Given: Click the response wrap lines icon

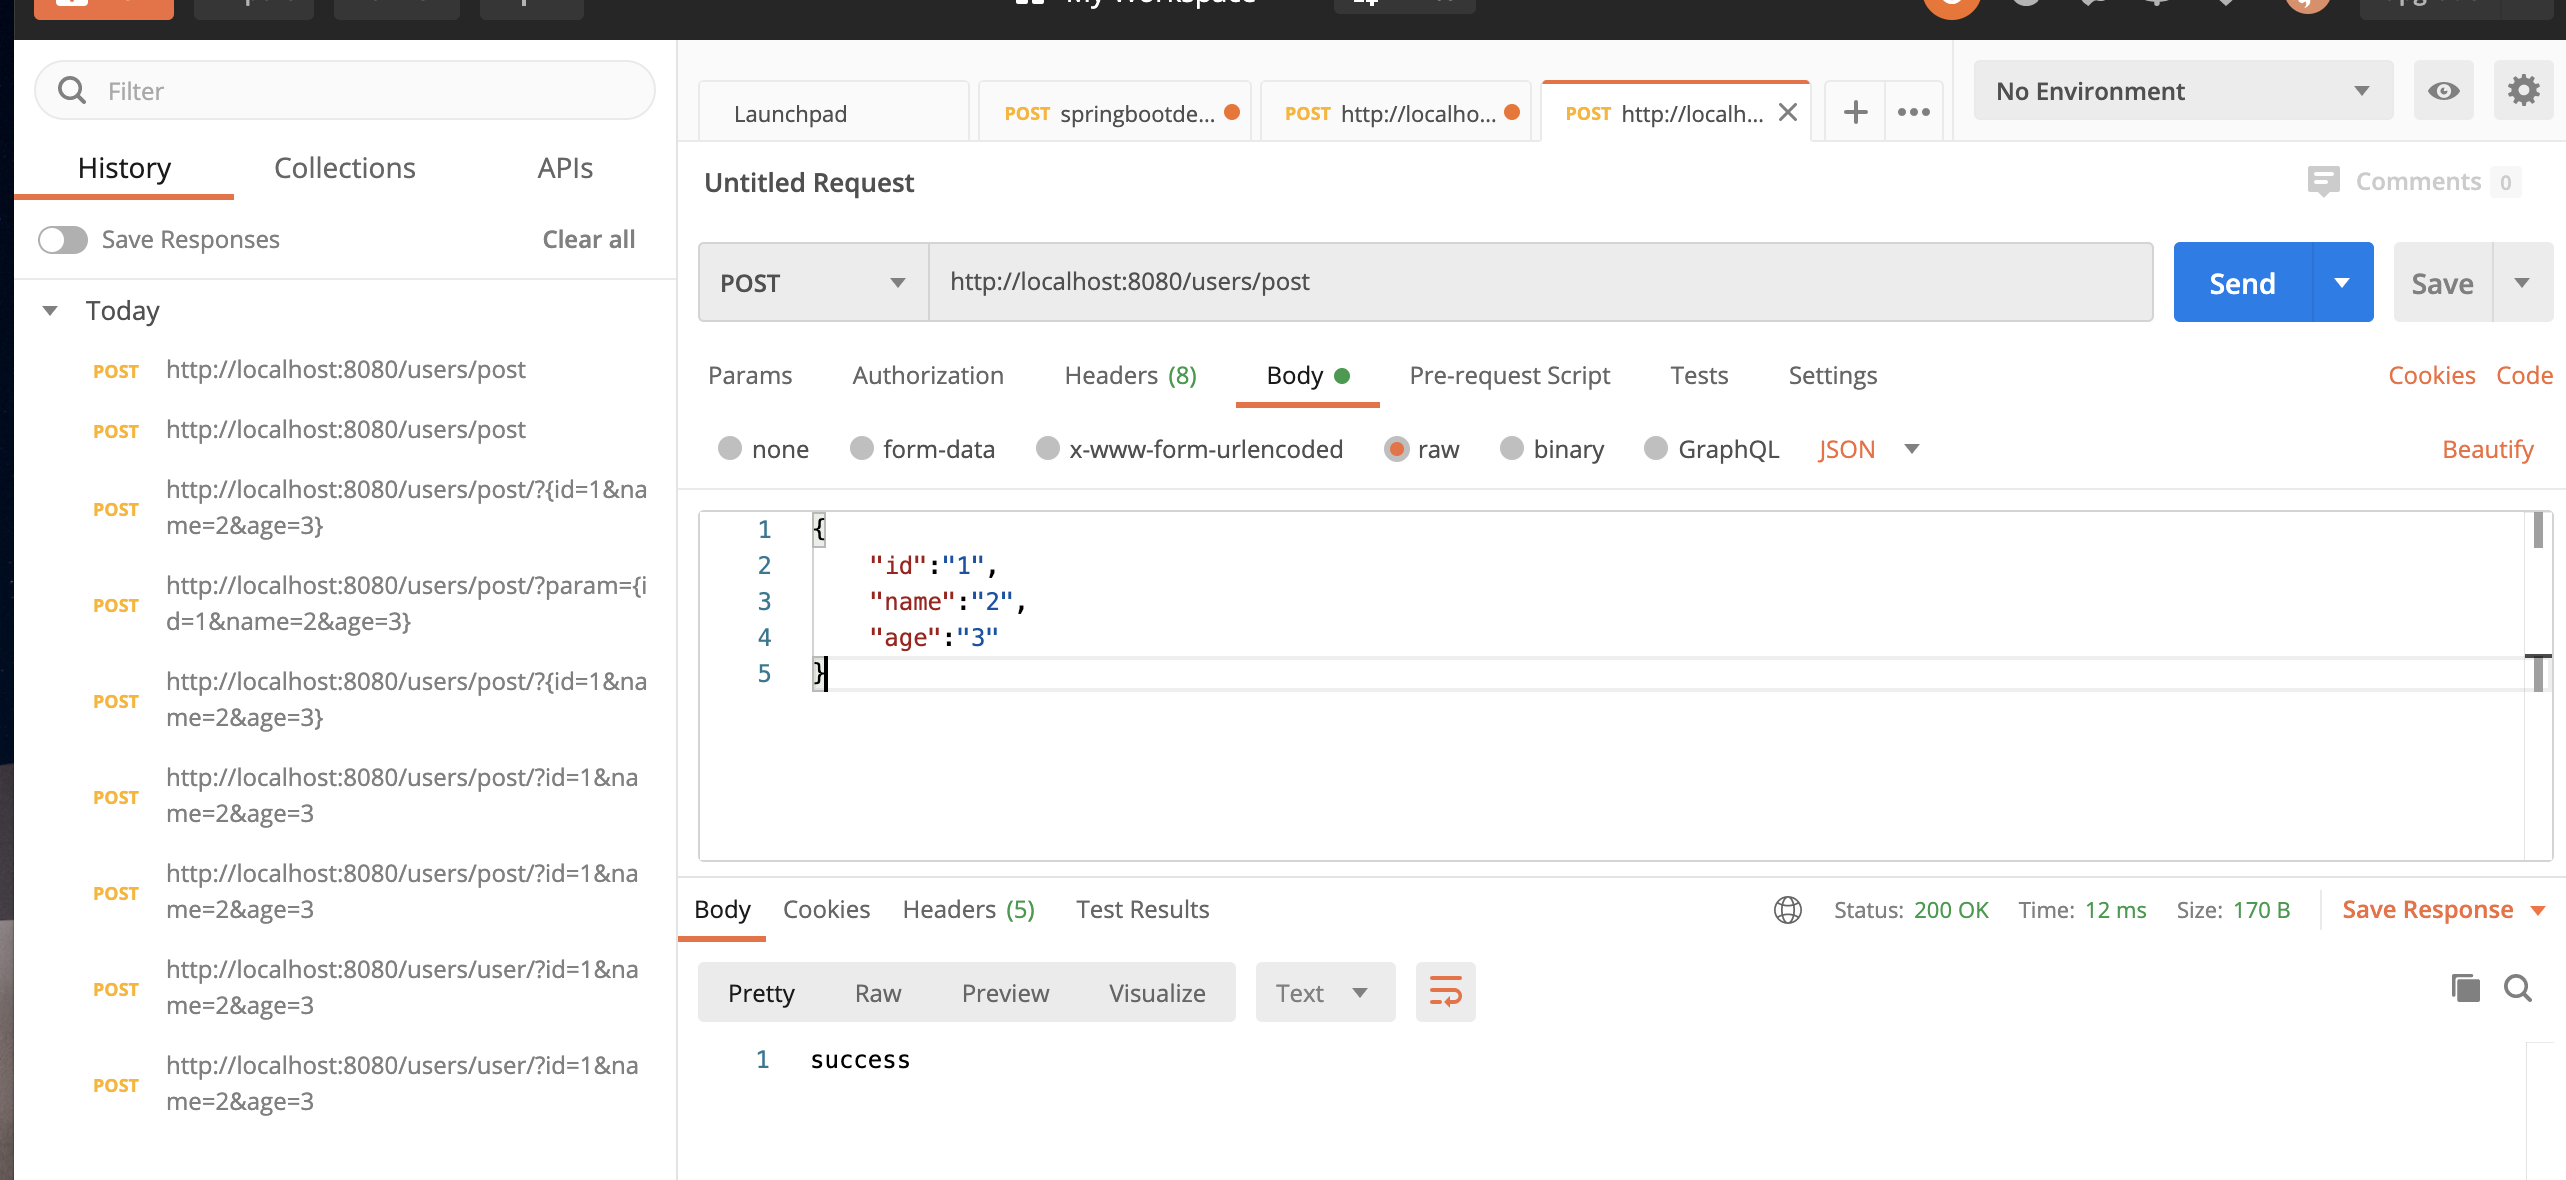Looking at the screenshot, I should [1445, 992].
